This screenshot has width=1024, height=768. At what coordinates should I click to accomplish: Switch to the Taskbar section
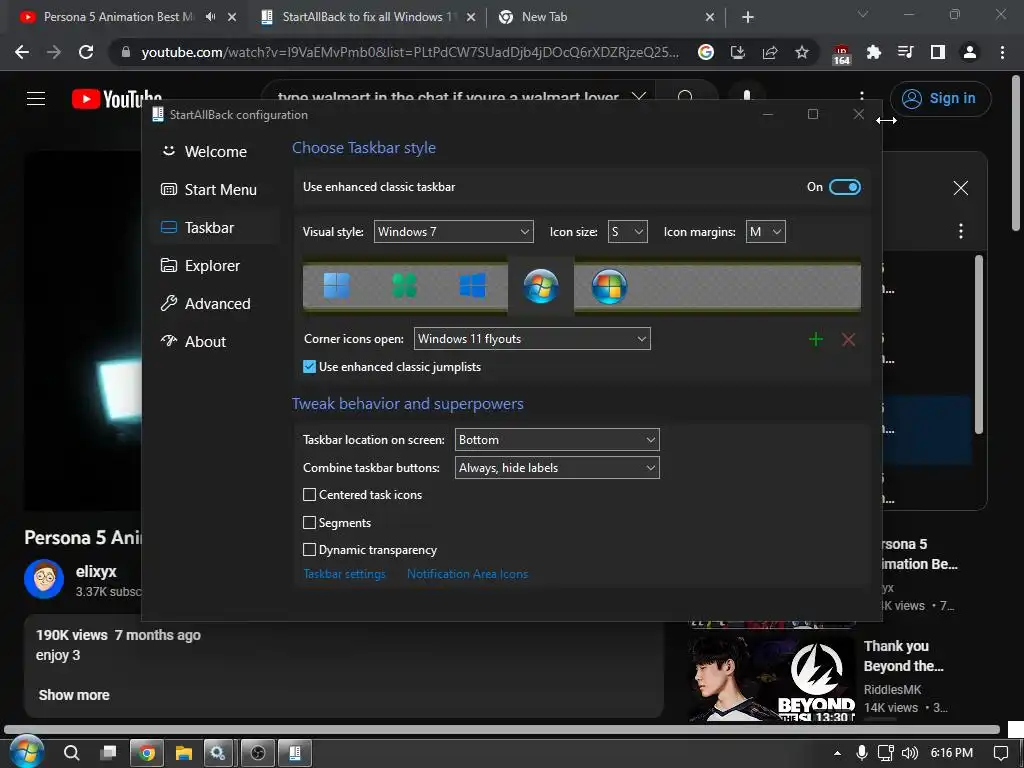(216, 227)
